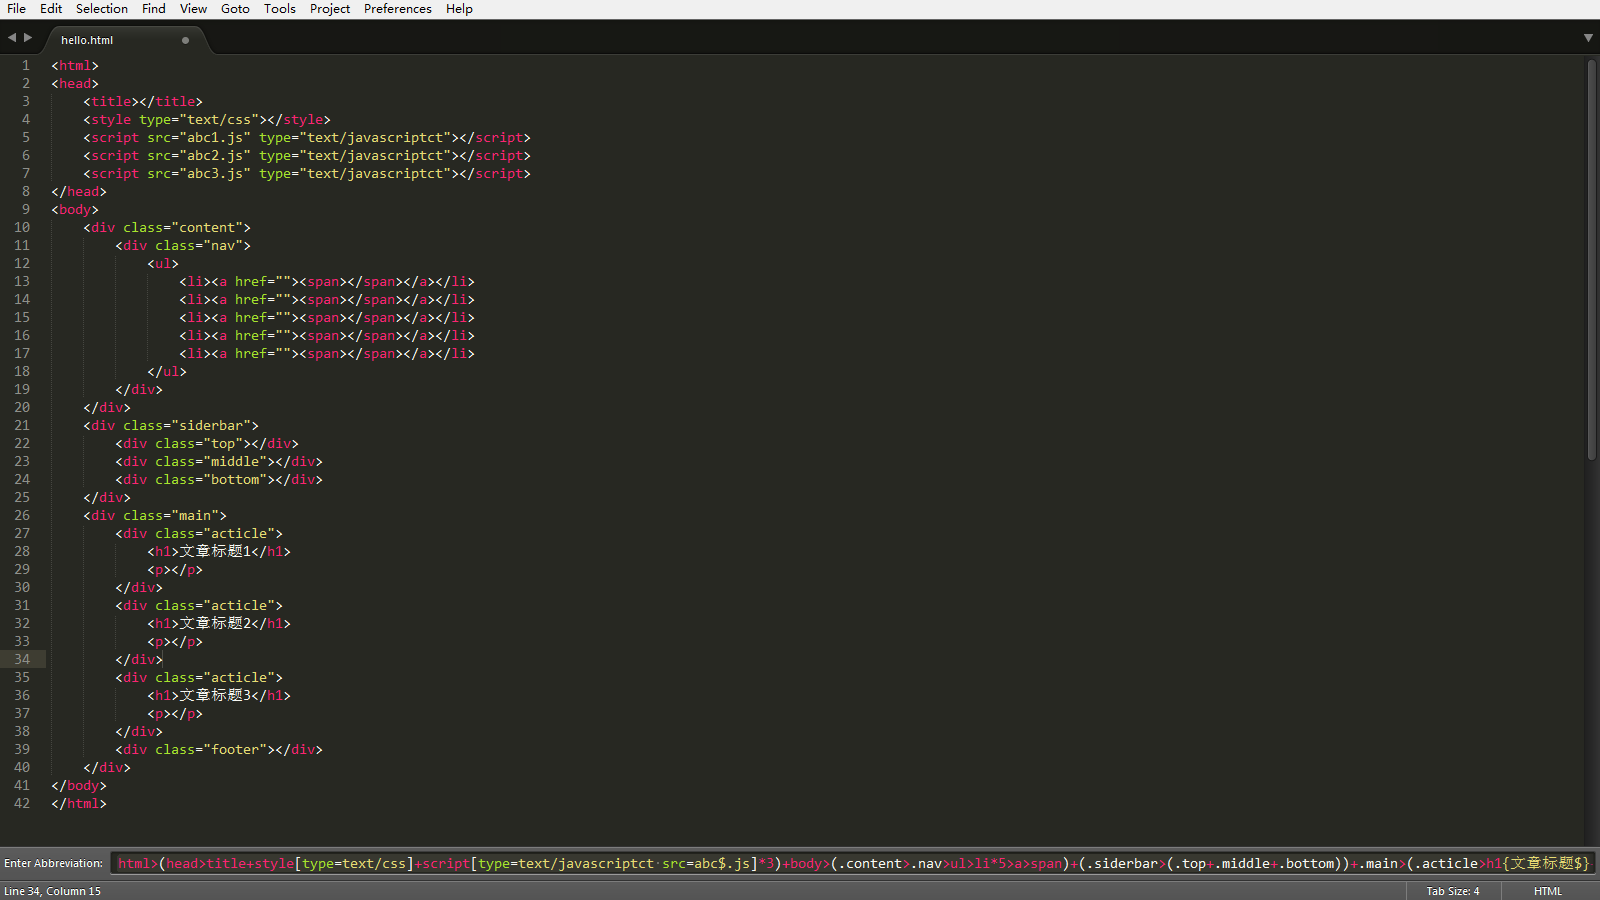Click the div class="siderbar" line
1600x900 pixels.
tap(171, 425)
